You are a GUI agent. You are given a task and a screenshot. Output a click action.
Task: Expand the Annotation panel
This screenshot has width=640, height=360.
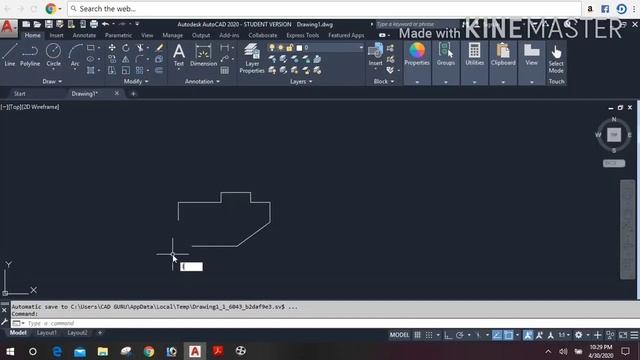[202, 82]
